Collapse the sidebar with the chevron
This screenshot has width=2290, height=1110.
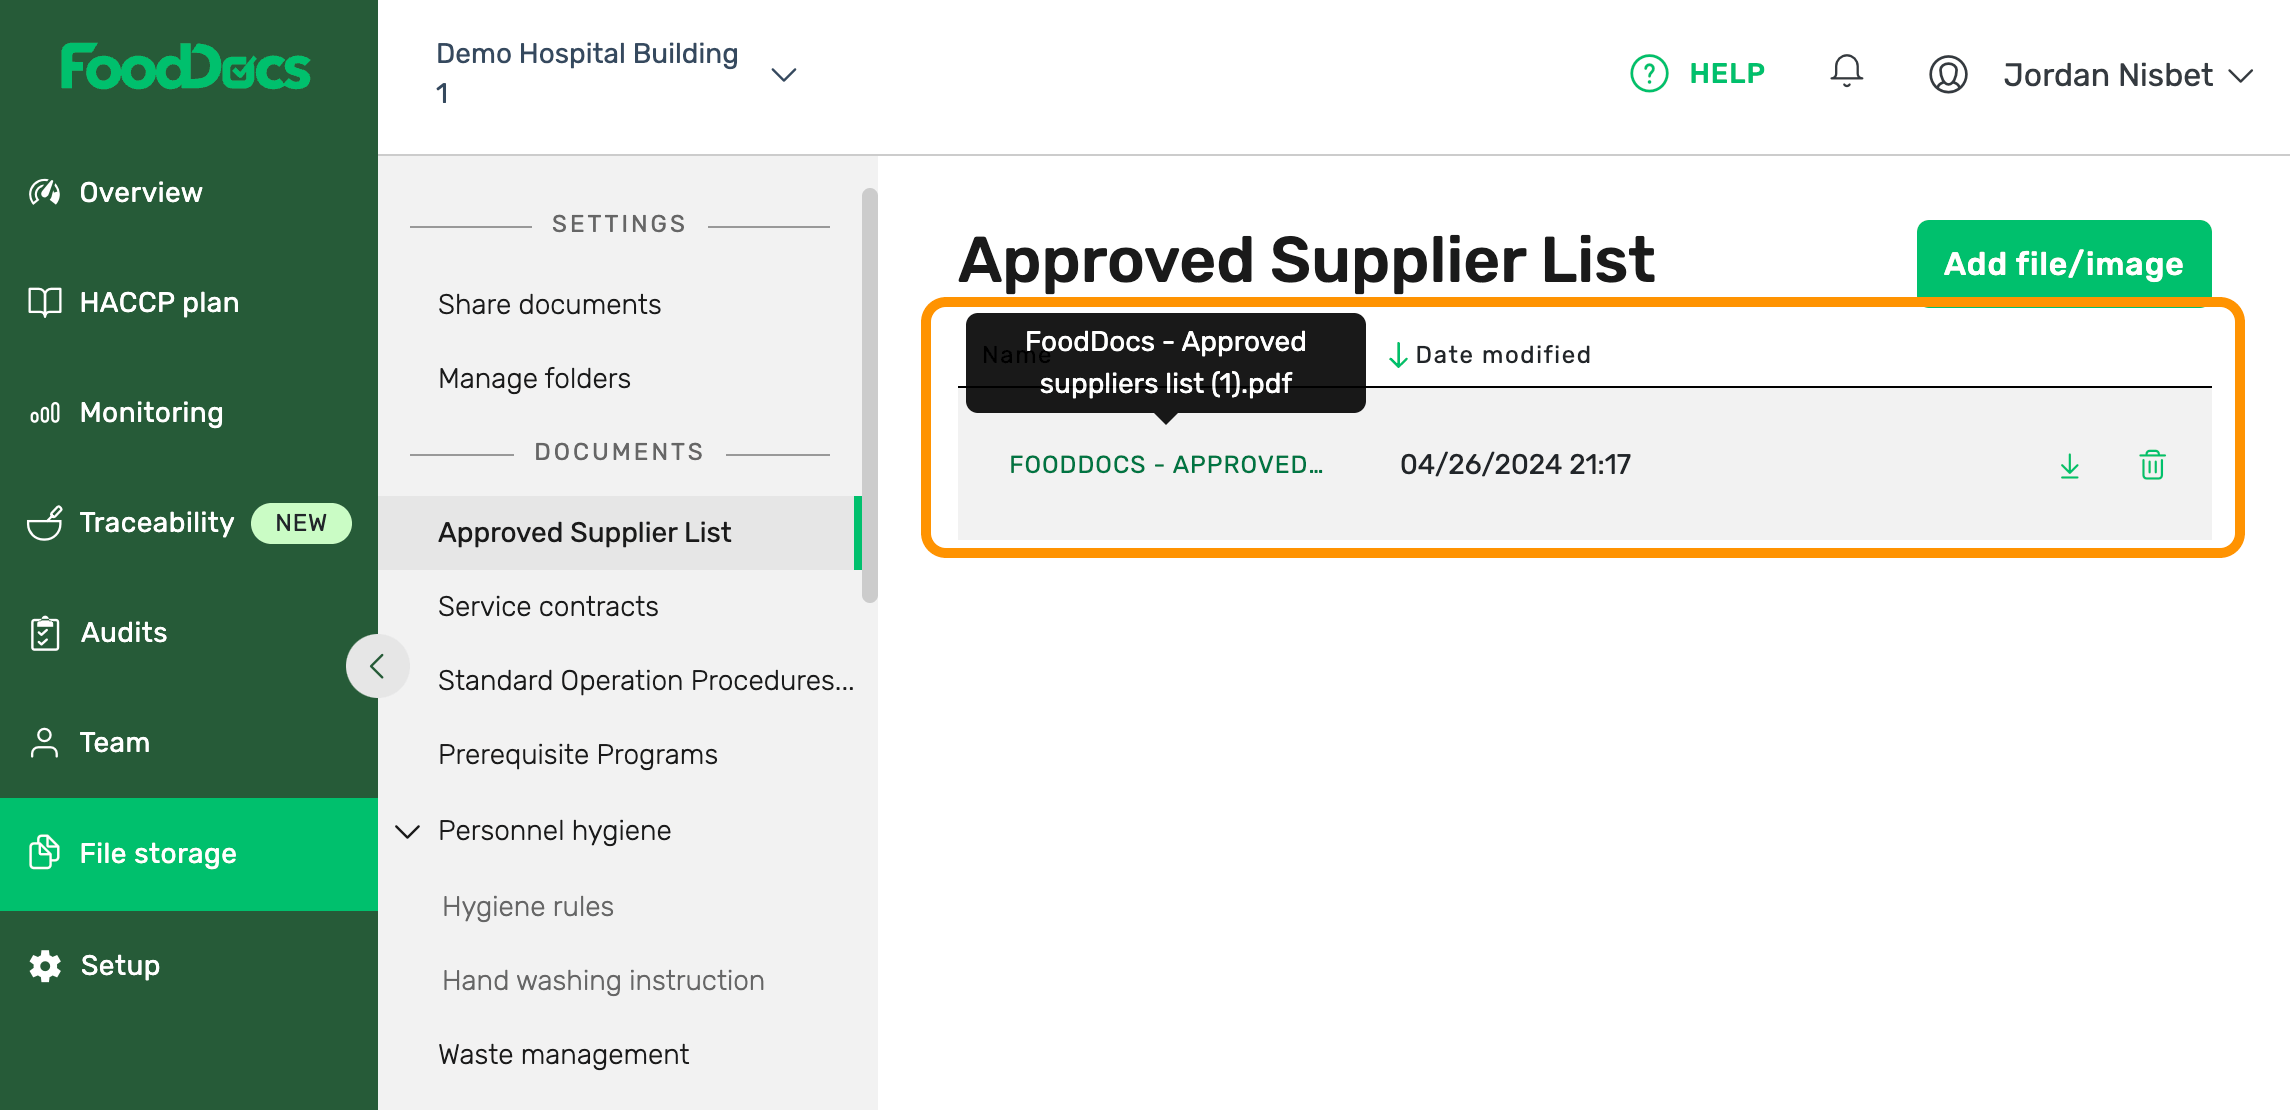[x=378, y=665]
